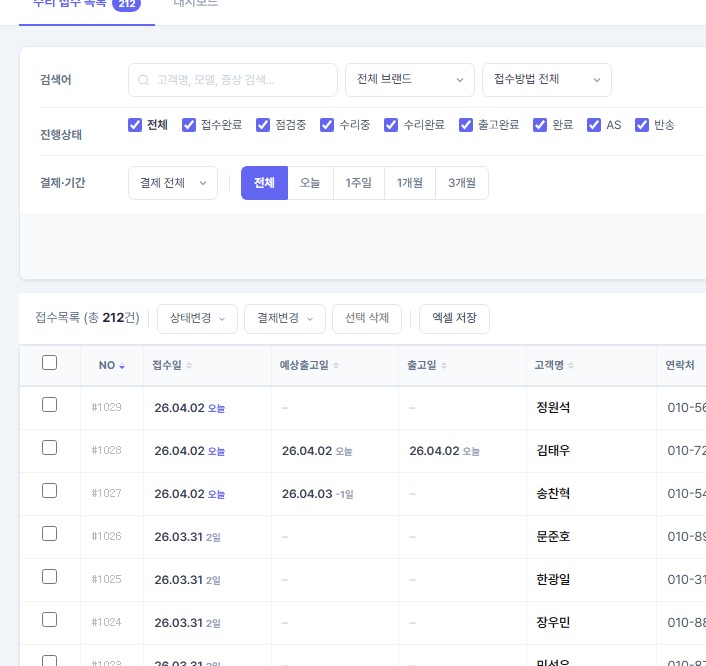This screenshot has width=706, height=666.
Task: Open the 상태변경 dropdown menu
Action: 197,319
